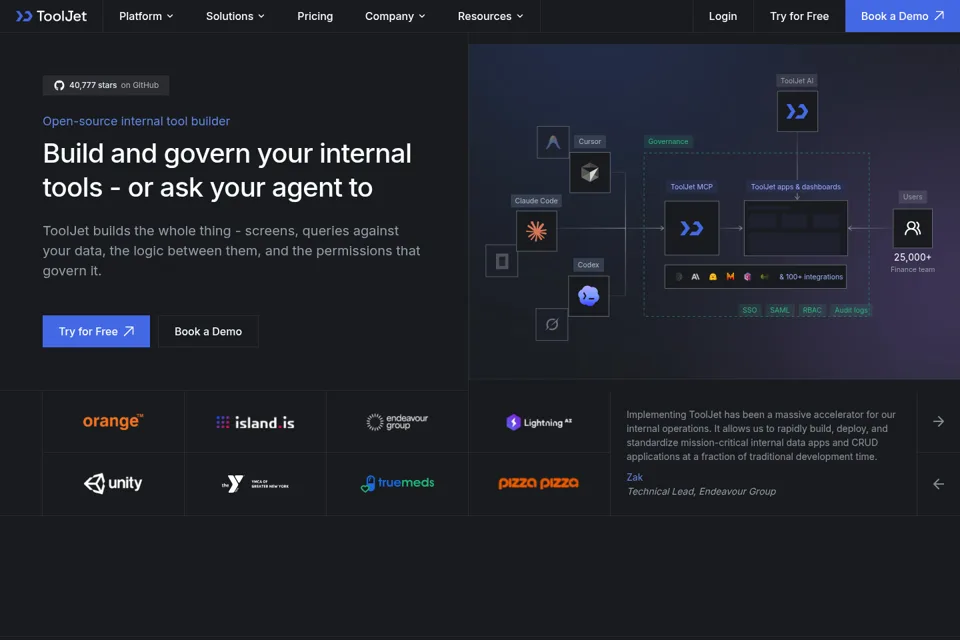Click the ToolJet MCP icon tile
Image resolution: width=960 pixels, height=640 pixels.
[x=692, y=228]
